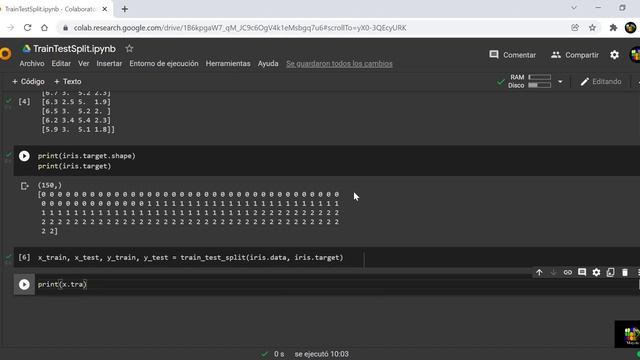Move cell down with arrow icon
Viewport: 640px width, 360px height.
point(553,272)
